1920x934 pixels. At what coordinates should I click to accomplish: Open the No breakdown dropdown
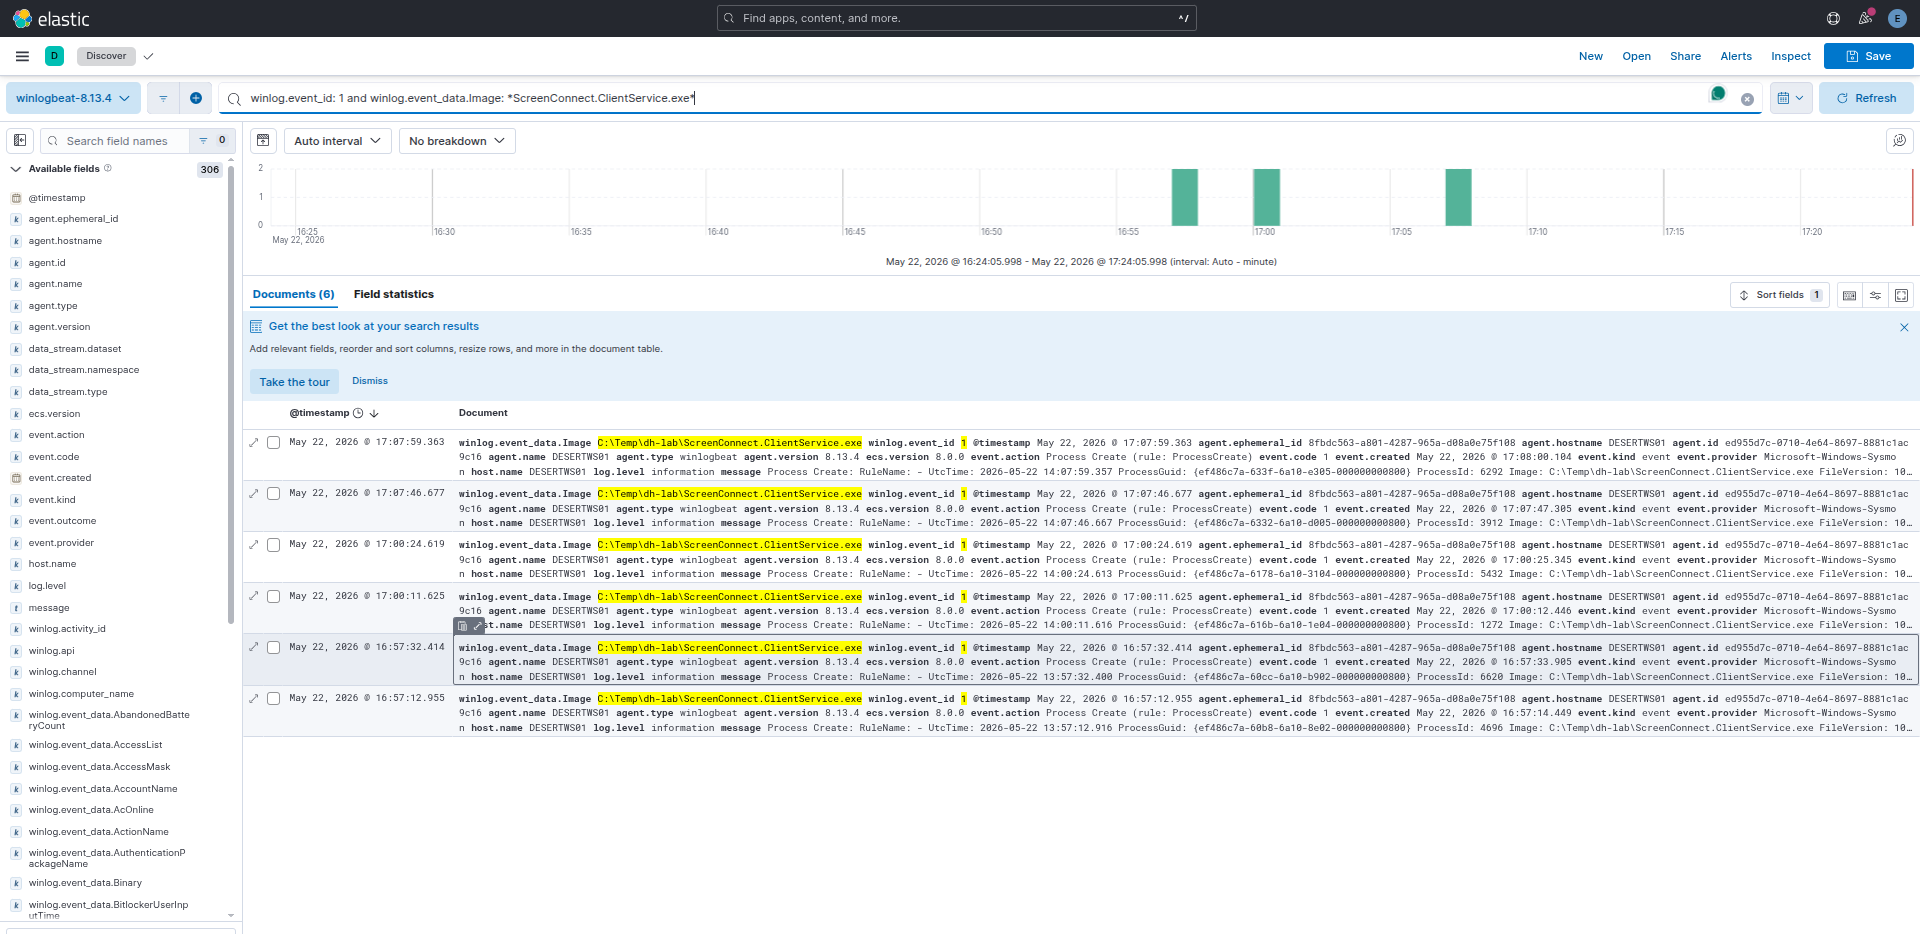coord(457,141)
